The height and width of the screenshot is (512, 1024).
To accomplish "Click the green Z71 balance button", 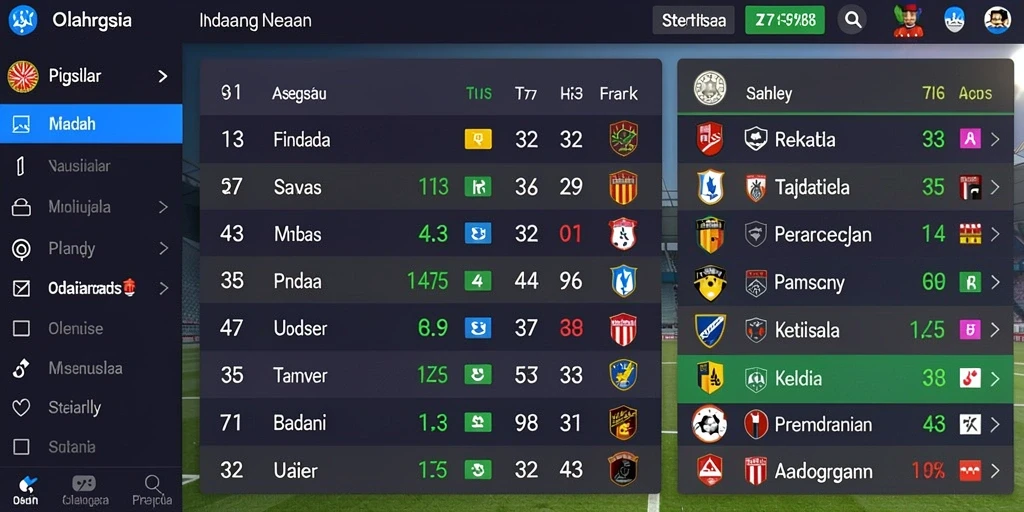I will [x=785, y=20].
